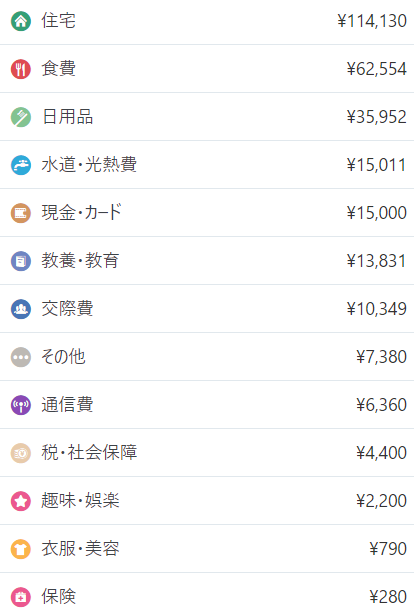Click the blue faucet icon for 水道・光熱費
The image size is (414, 614).
click(x=21, y=165)
